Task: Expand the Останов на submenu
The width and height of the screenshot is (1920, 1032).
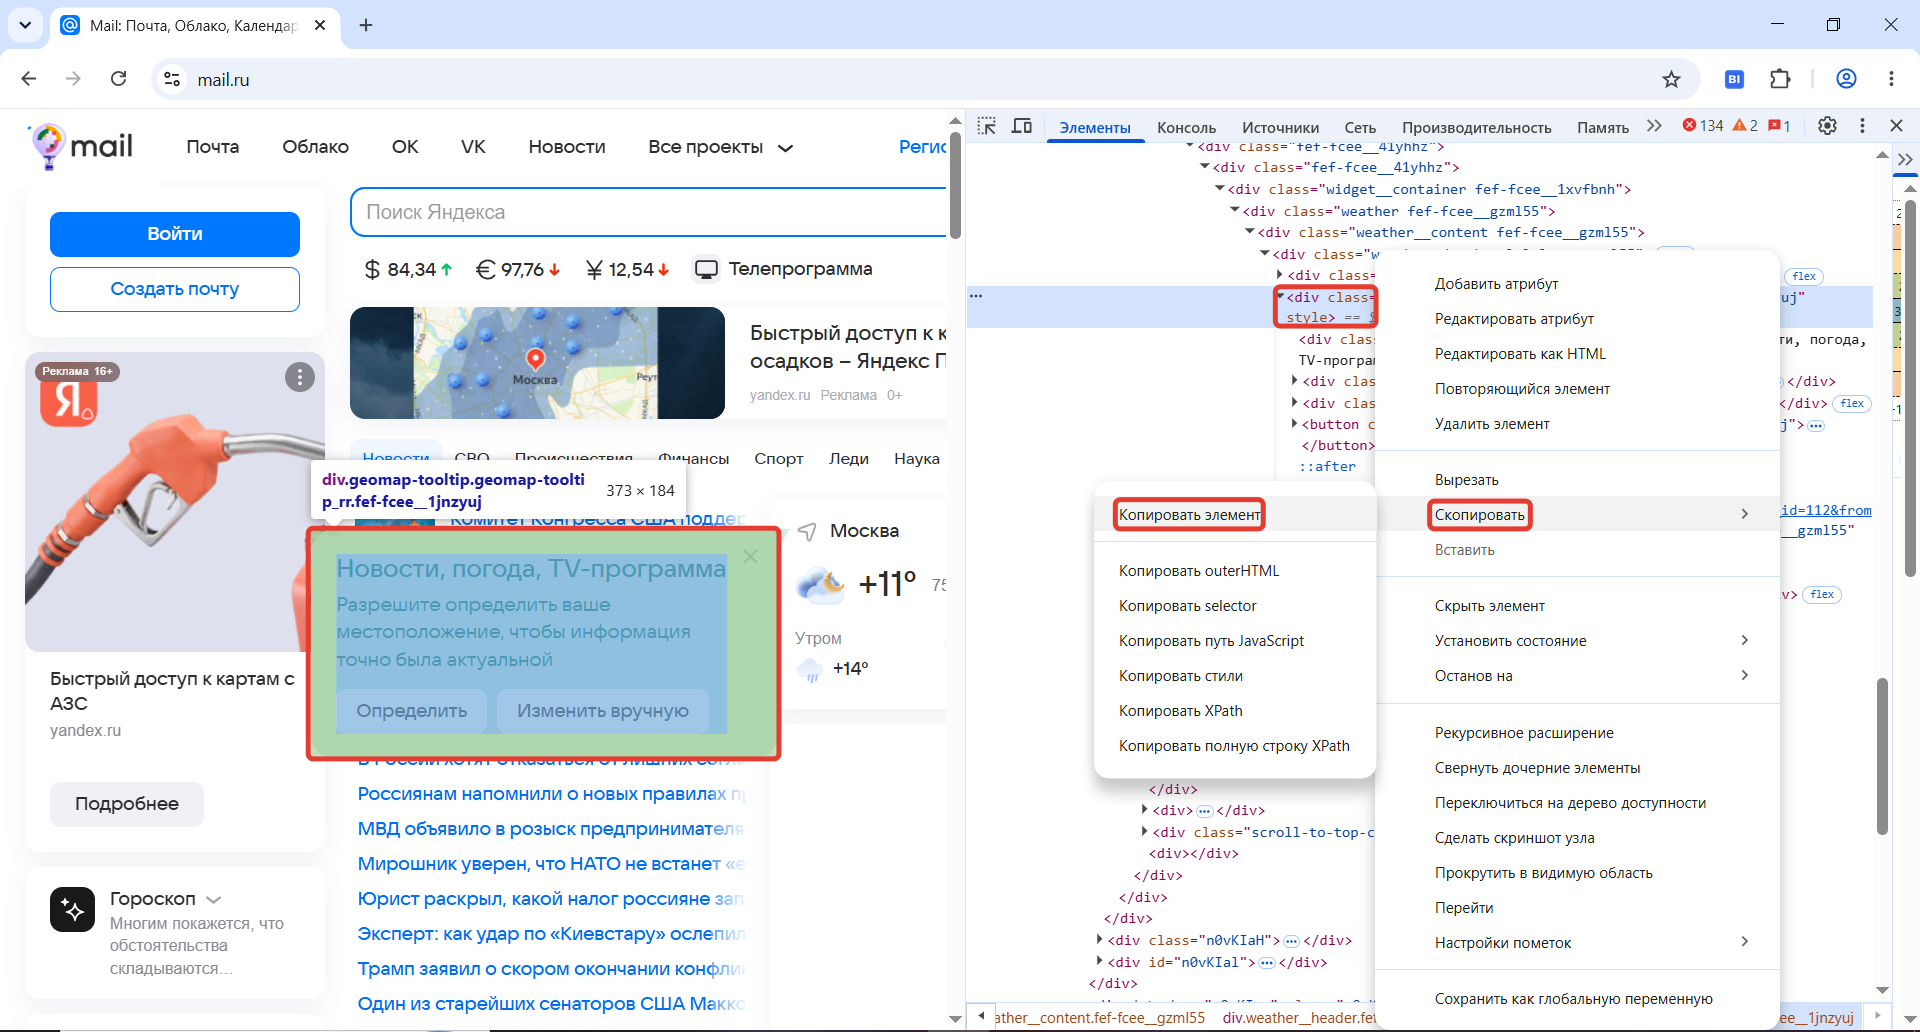Action: [x=1745, y=675]
